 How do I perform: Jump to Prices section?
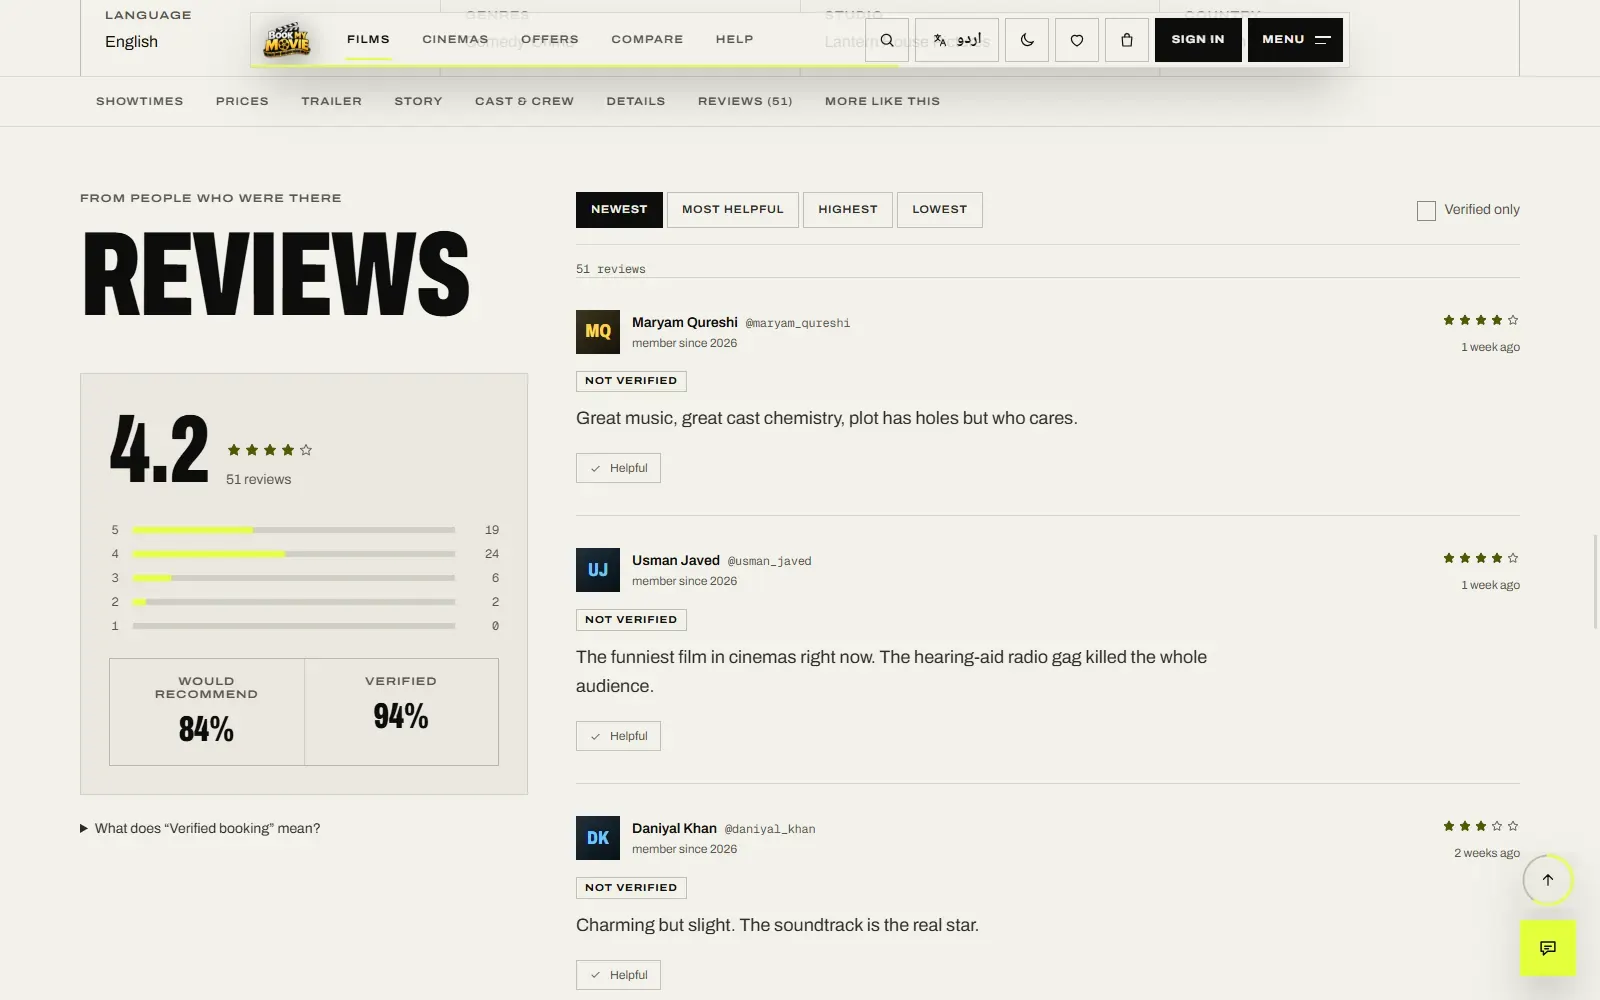pyautogui.click(x=242, y=101)
